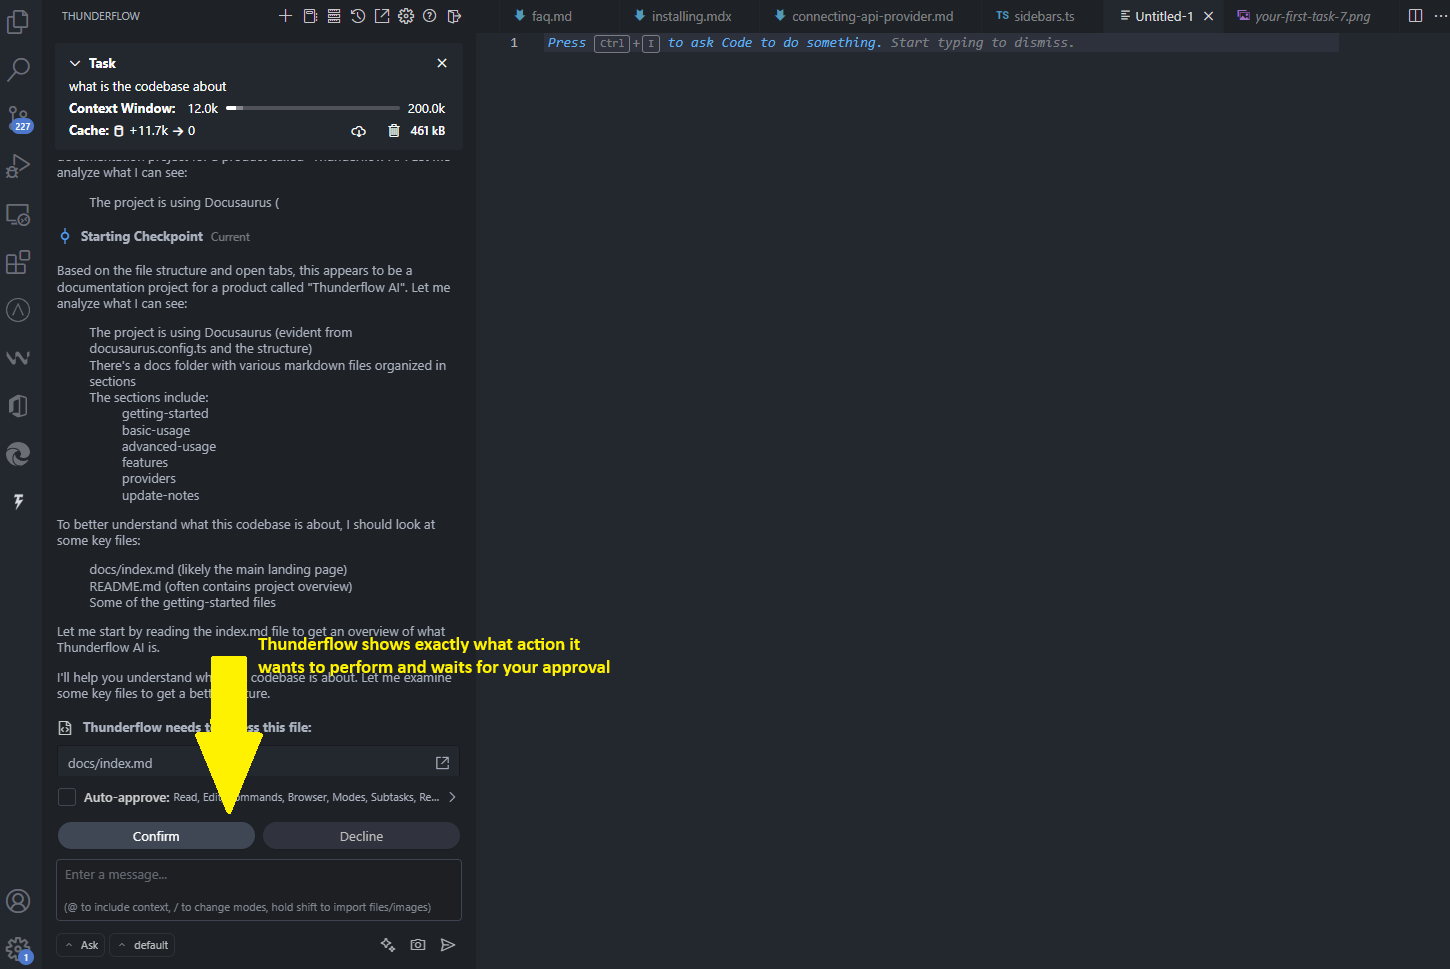This screenshot has width=1450, height=969.
Task: Select the Thunderflow lightning icon in activity bar
Action: click(x=18, y=501)
